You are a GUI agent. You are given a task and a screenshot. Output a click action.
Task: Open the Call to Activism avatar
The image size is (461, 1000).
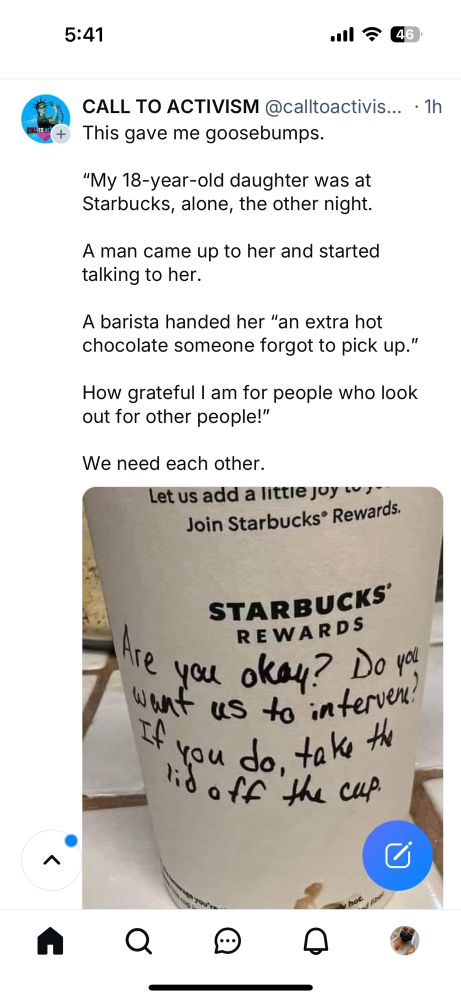click(45, 119)
